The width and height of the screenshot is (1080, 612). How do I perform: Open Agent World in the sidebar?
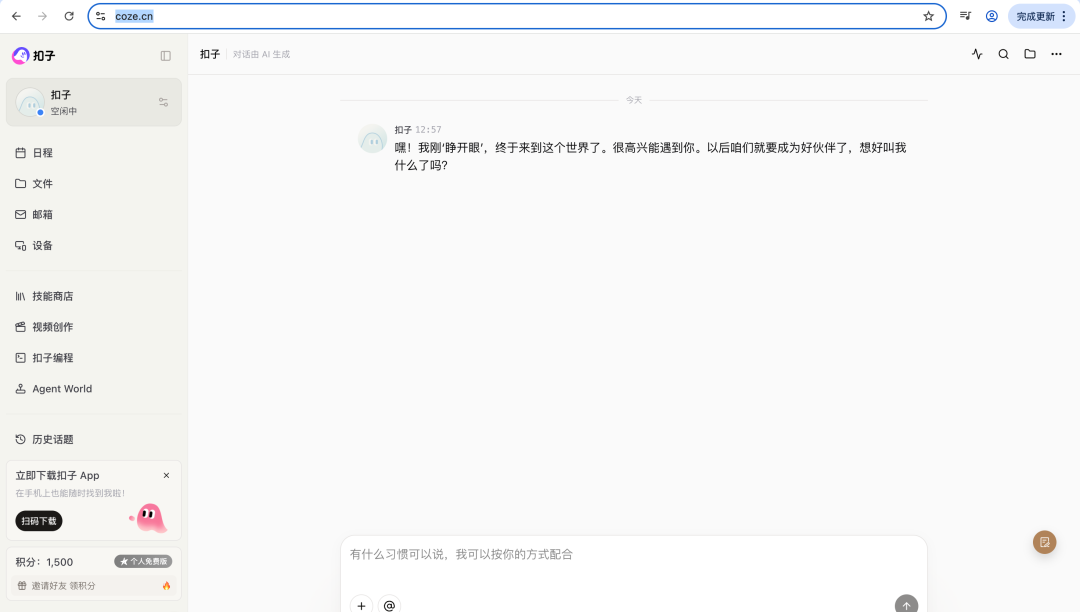94,389
